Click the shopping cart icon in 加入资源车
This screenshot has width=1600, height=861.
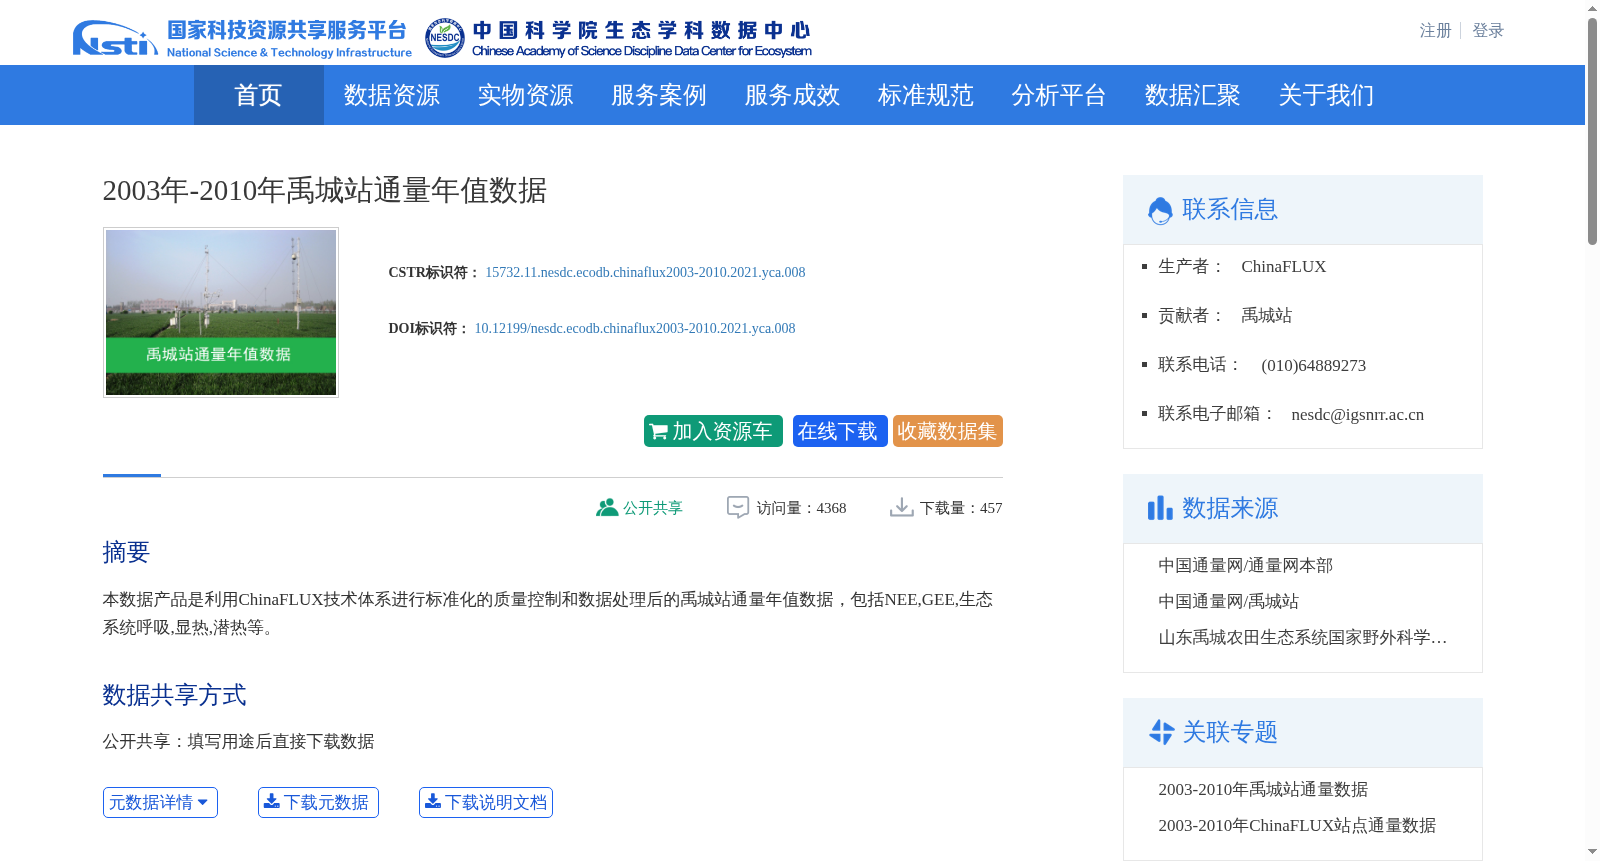(x=659, y=432)
